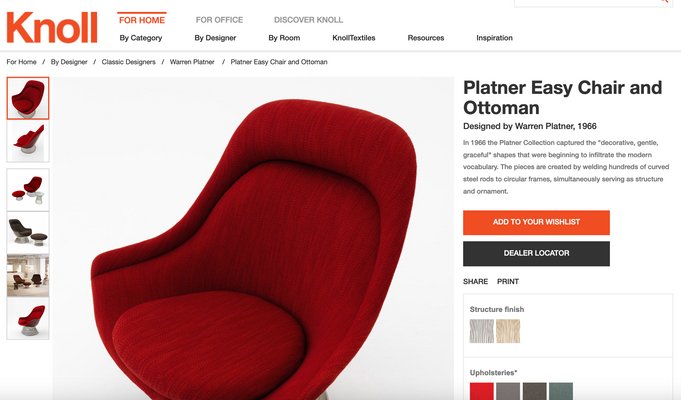Open the KnollTextiles menu
The image size is (681, 400).
(354, 38)
